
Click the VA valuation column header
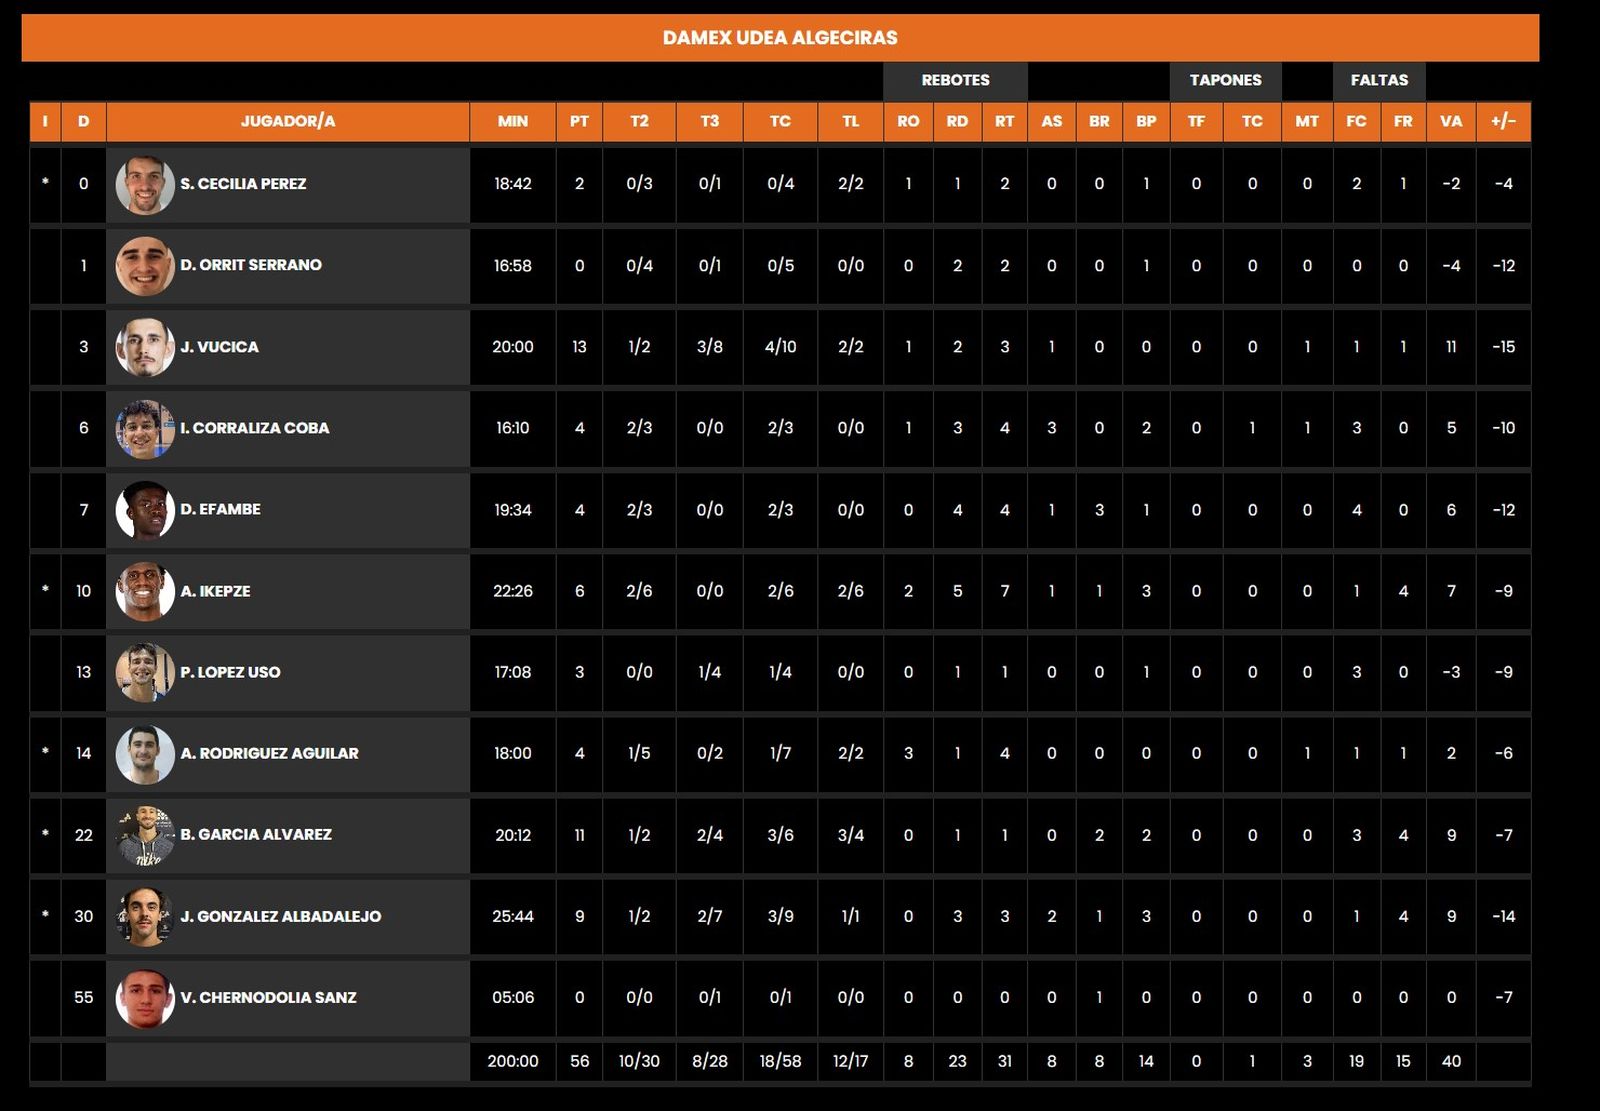point(1451,121)
